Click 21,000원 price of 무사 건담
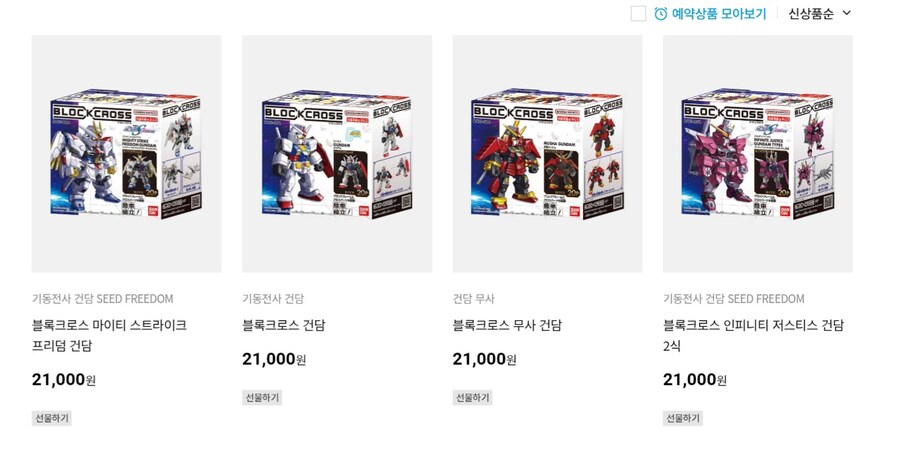900x452 pixels. 484,360
